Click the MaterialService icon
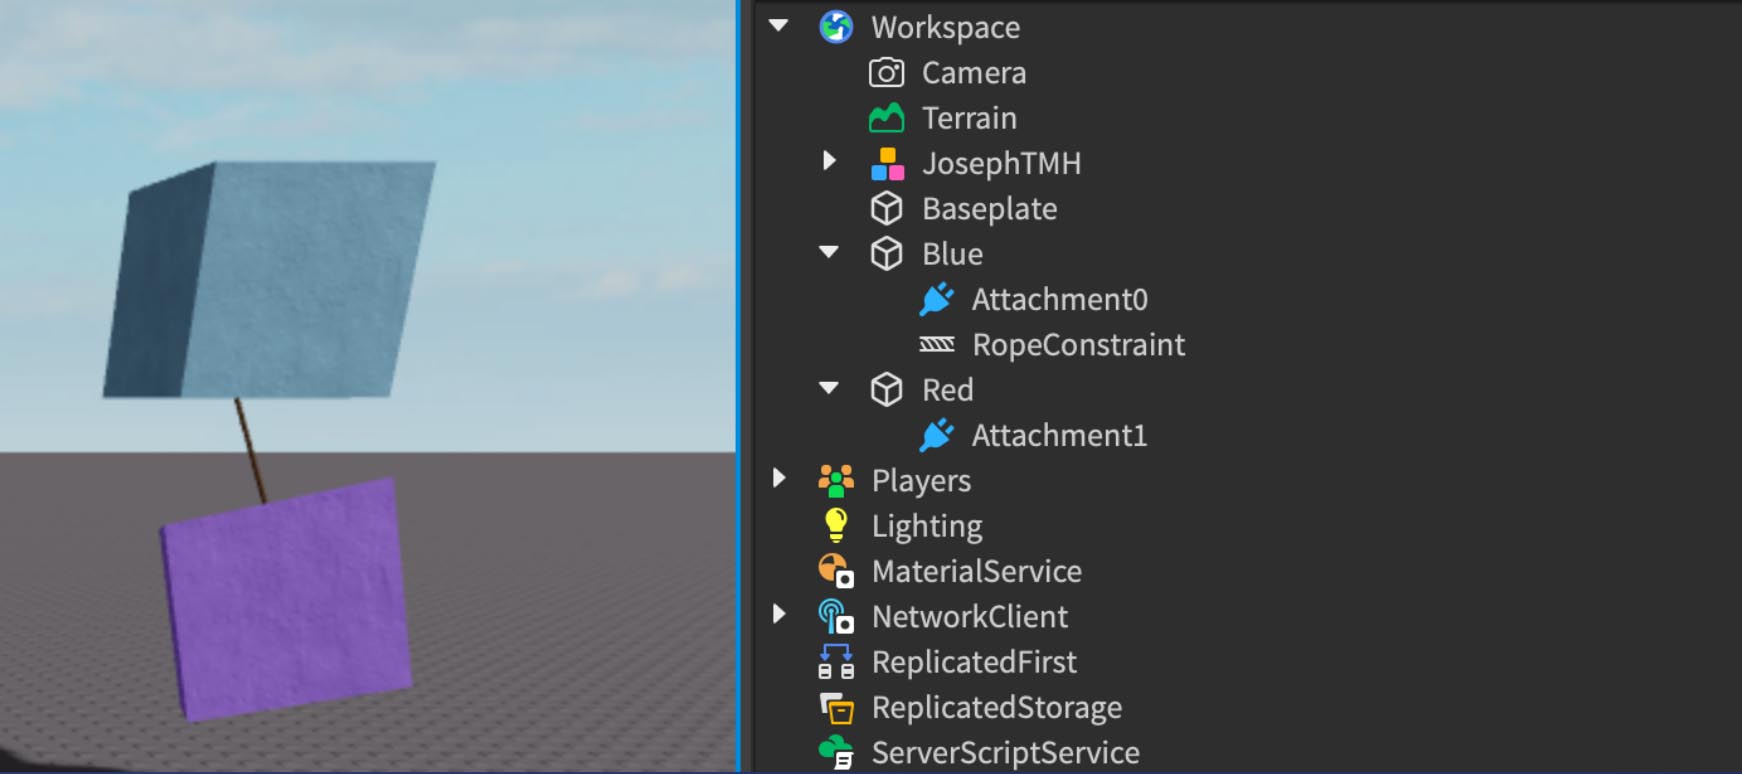 (x=836, y=571)
